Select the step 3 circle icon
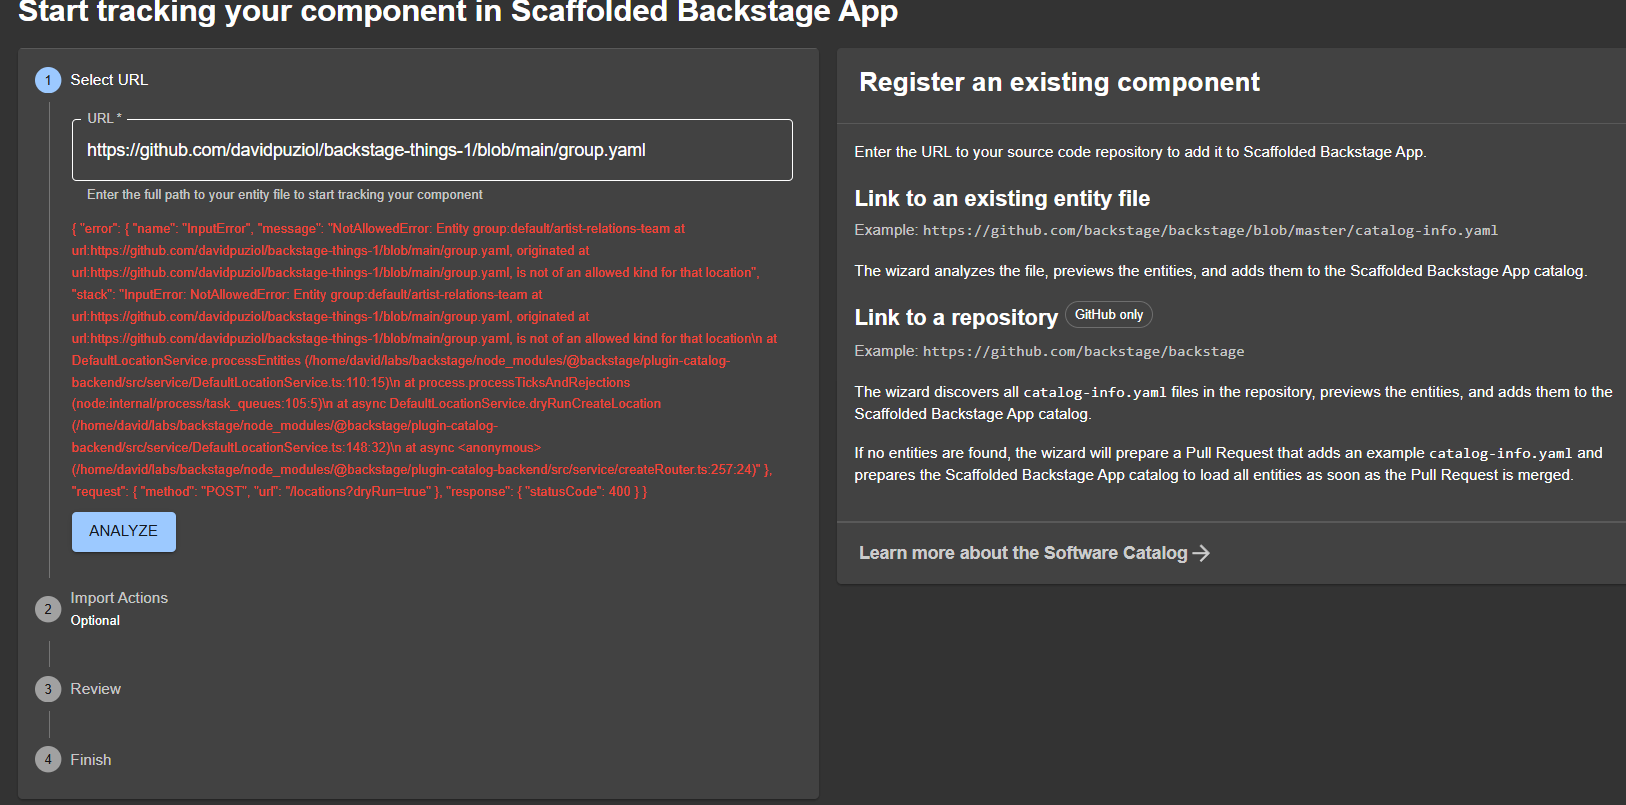The image size is (1626, 805). [x=48, y=689]
